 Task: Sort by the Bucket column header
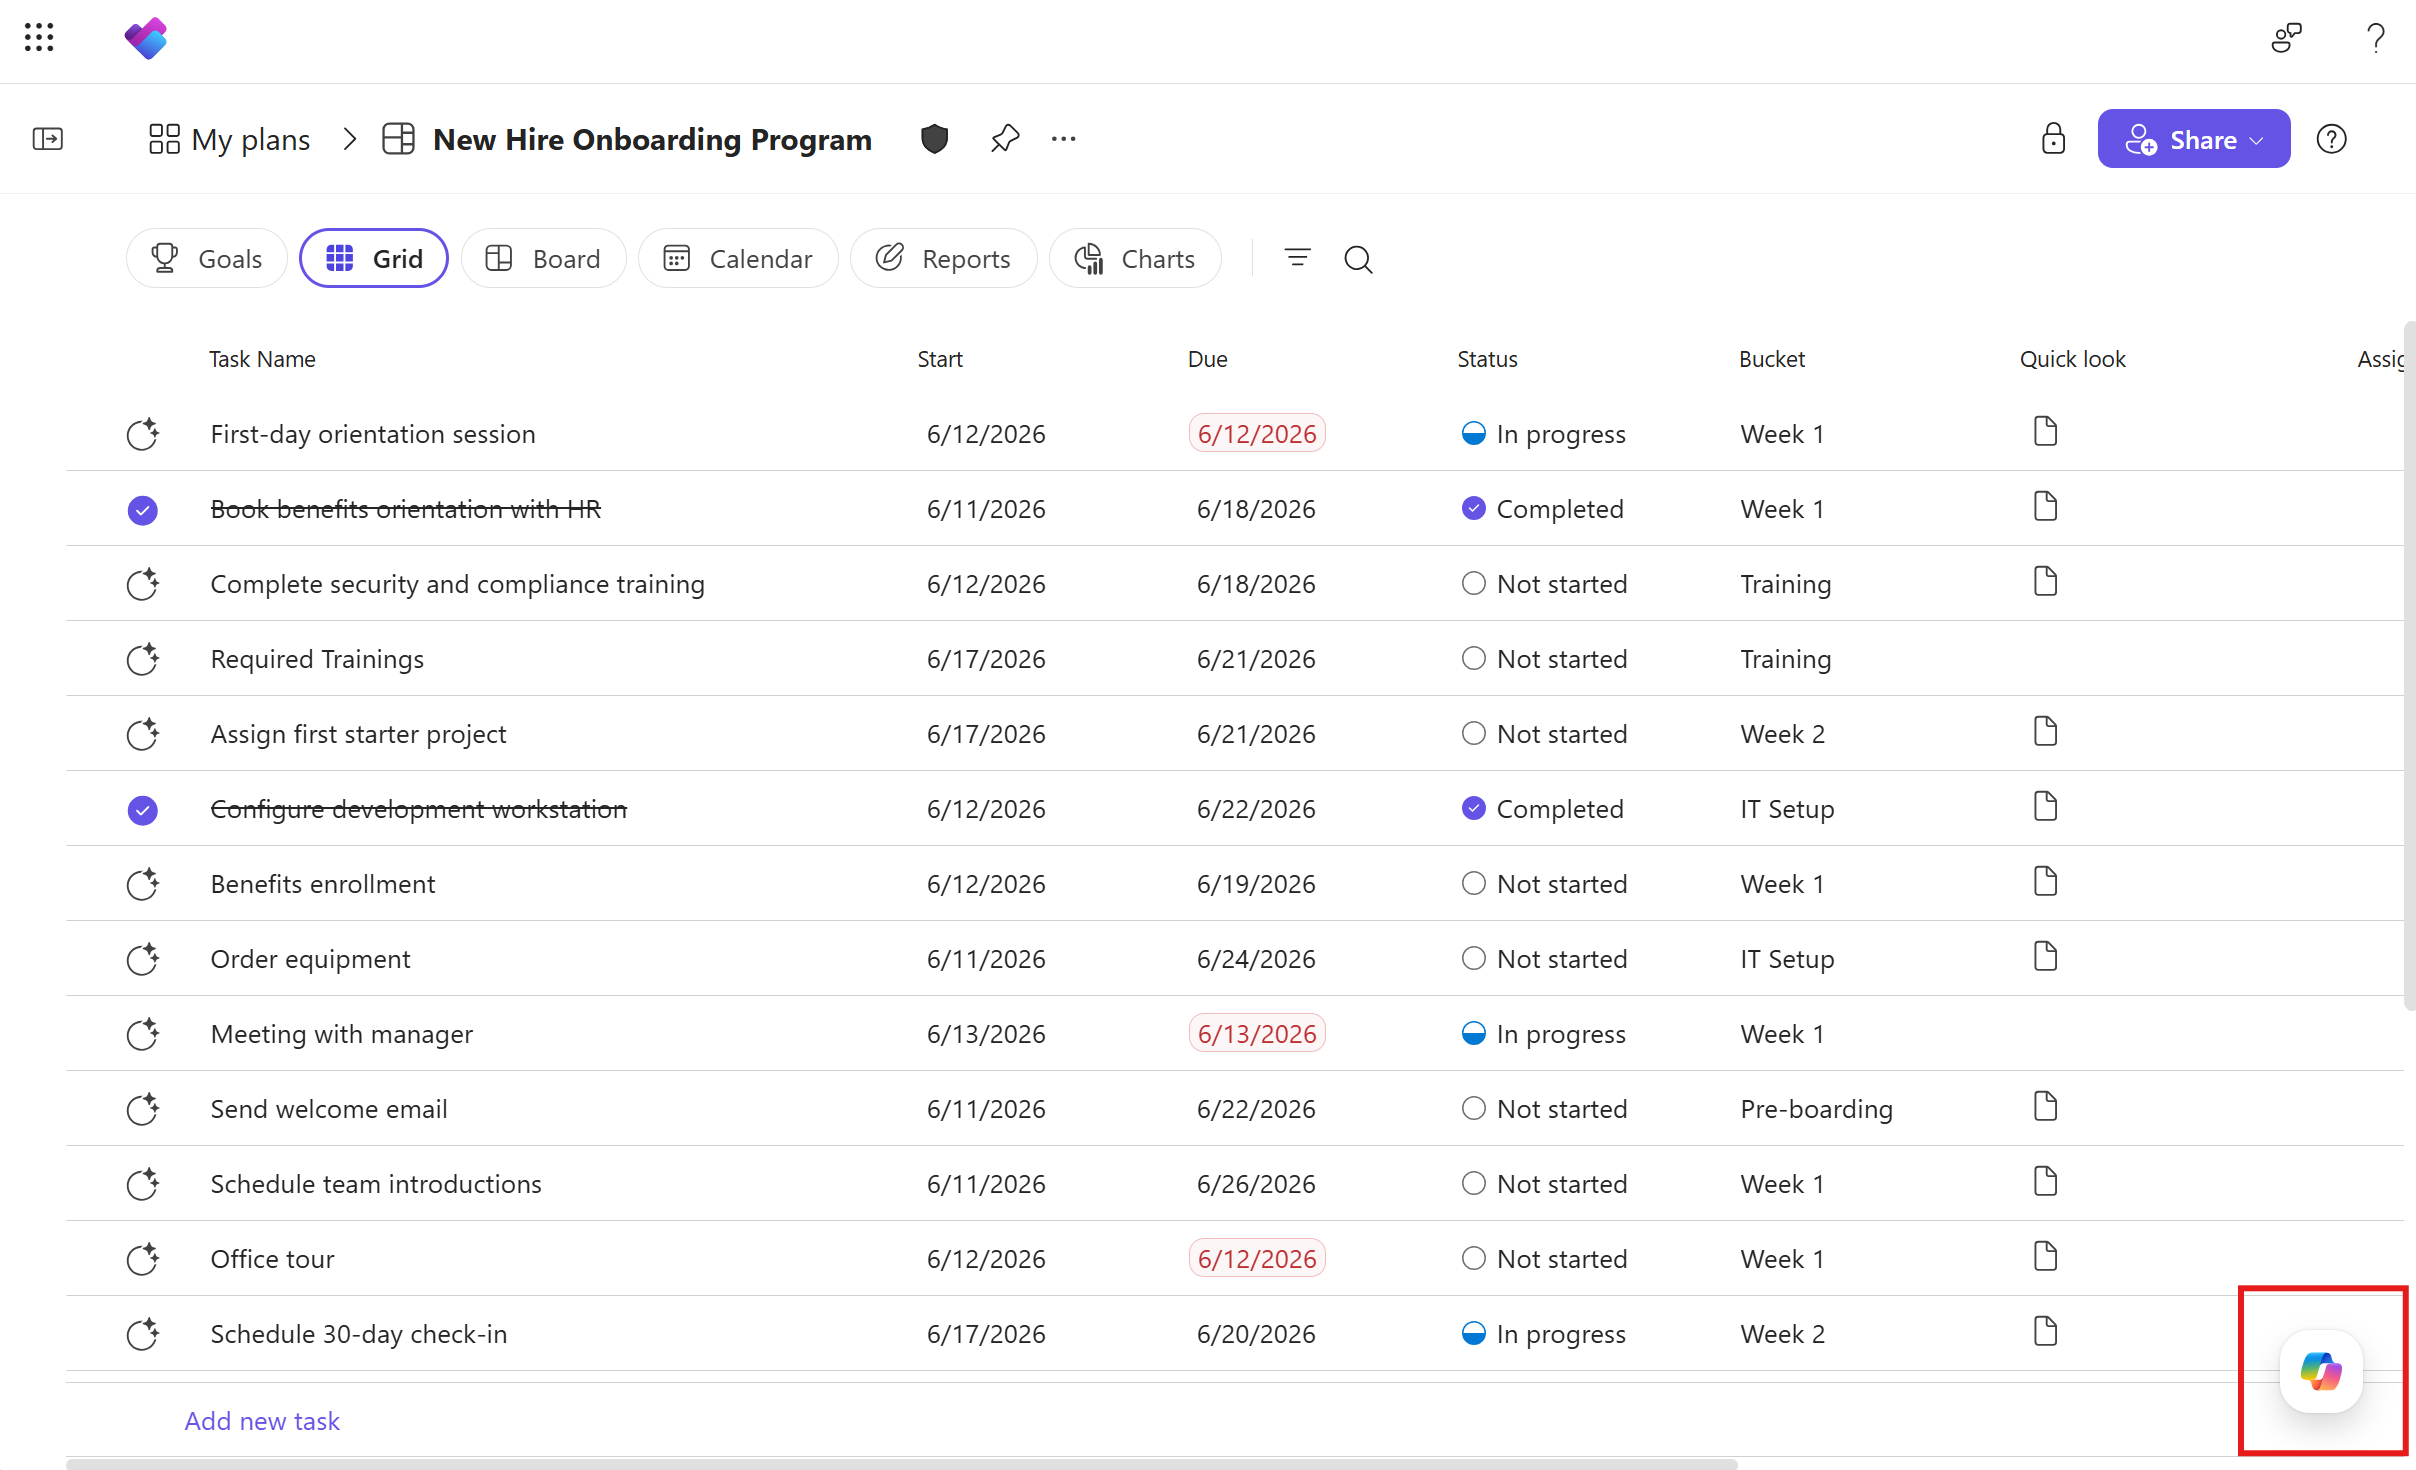pos(1771,359)
